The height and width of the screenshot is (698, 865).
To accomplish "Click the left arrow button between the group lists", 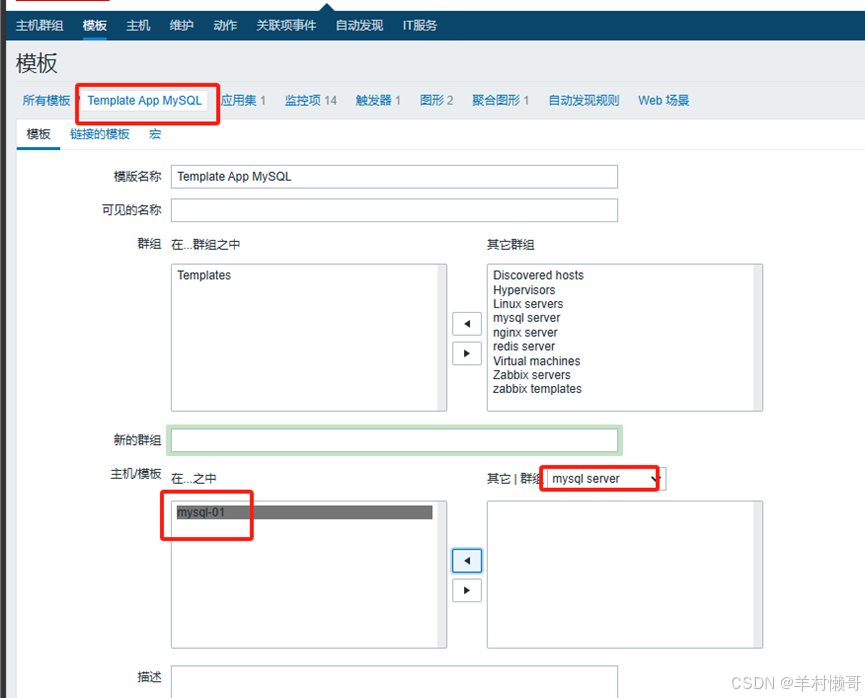I will coord(467,324).
